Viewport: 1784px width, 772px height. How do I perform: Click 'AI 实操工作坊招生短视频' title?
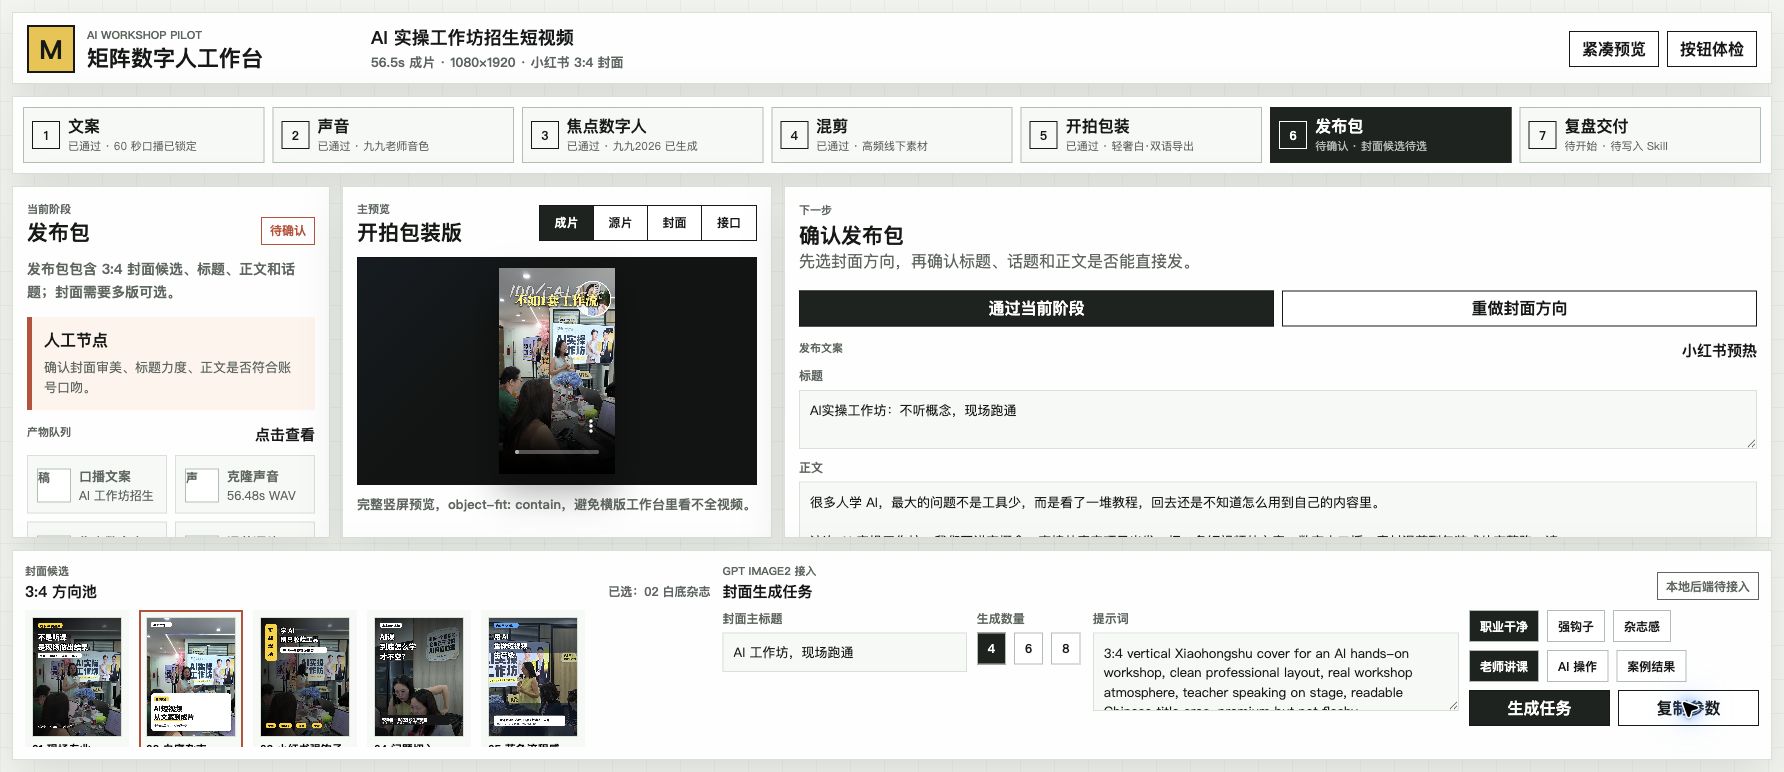pyautogui.click(x=472, y=38)
